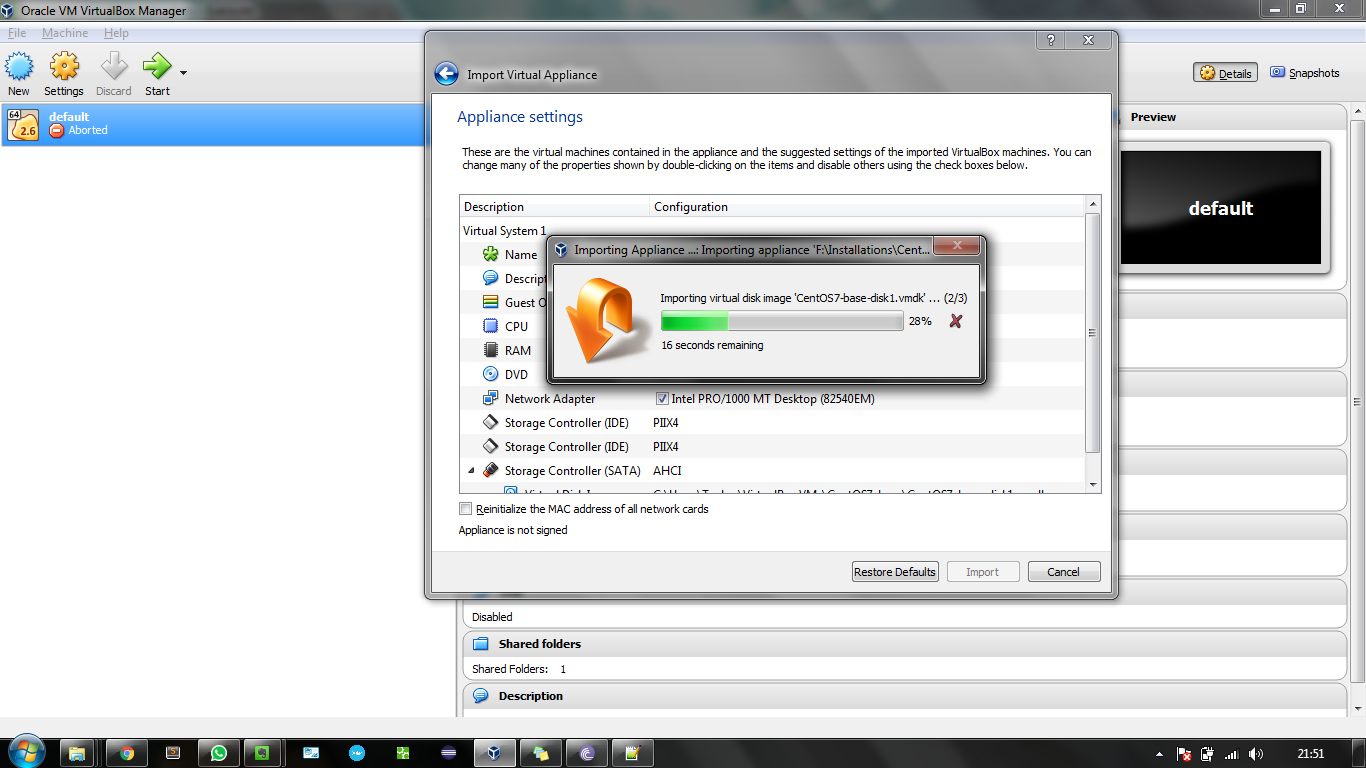The image size is (1366, 768).
Task: Cancel import with the red X icon
Action: click(x=956, y=321)
